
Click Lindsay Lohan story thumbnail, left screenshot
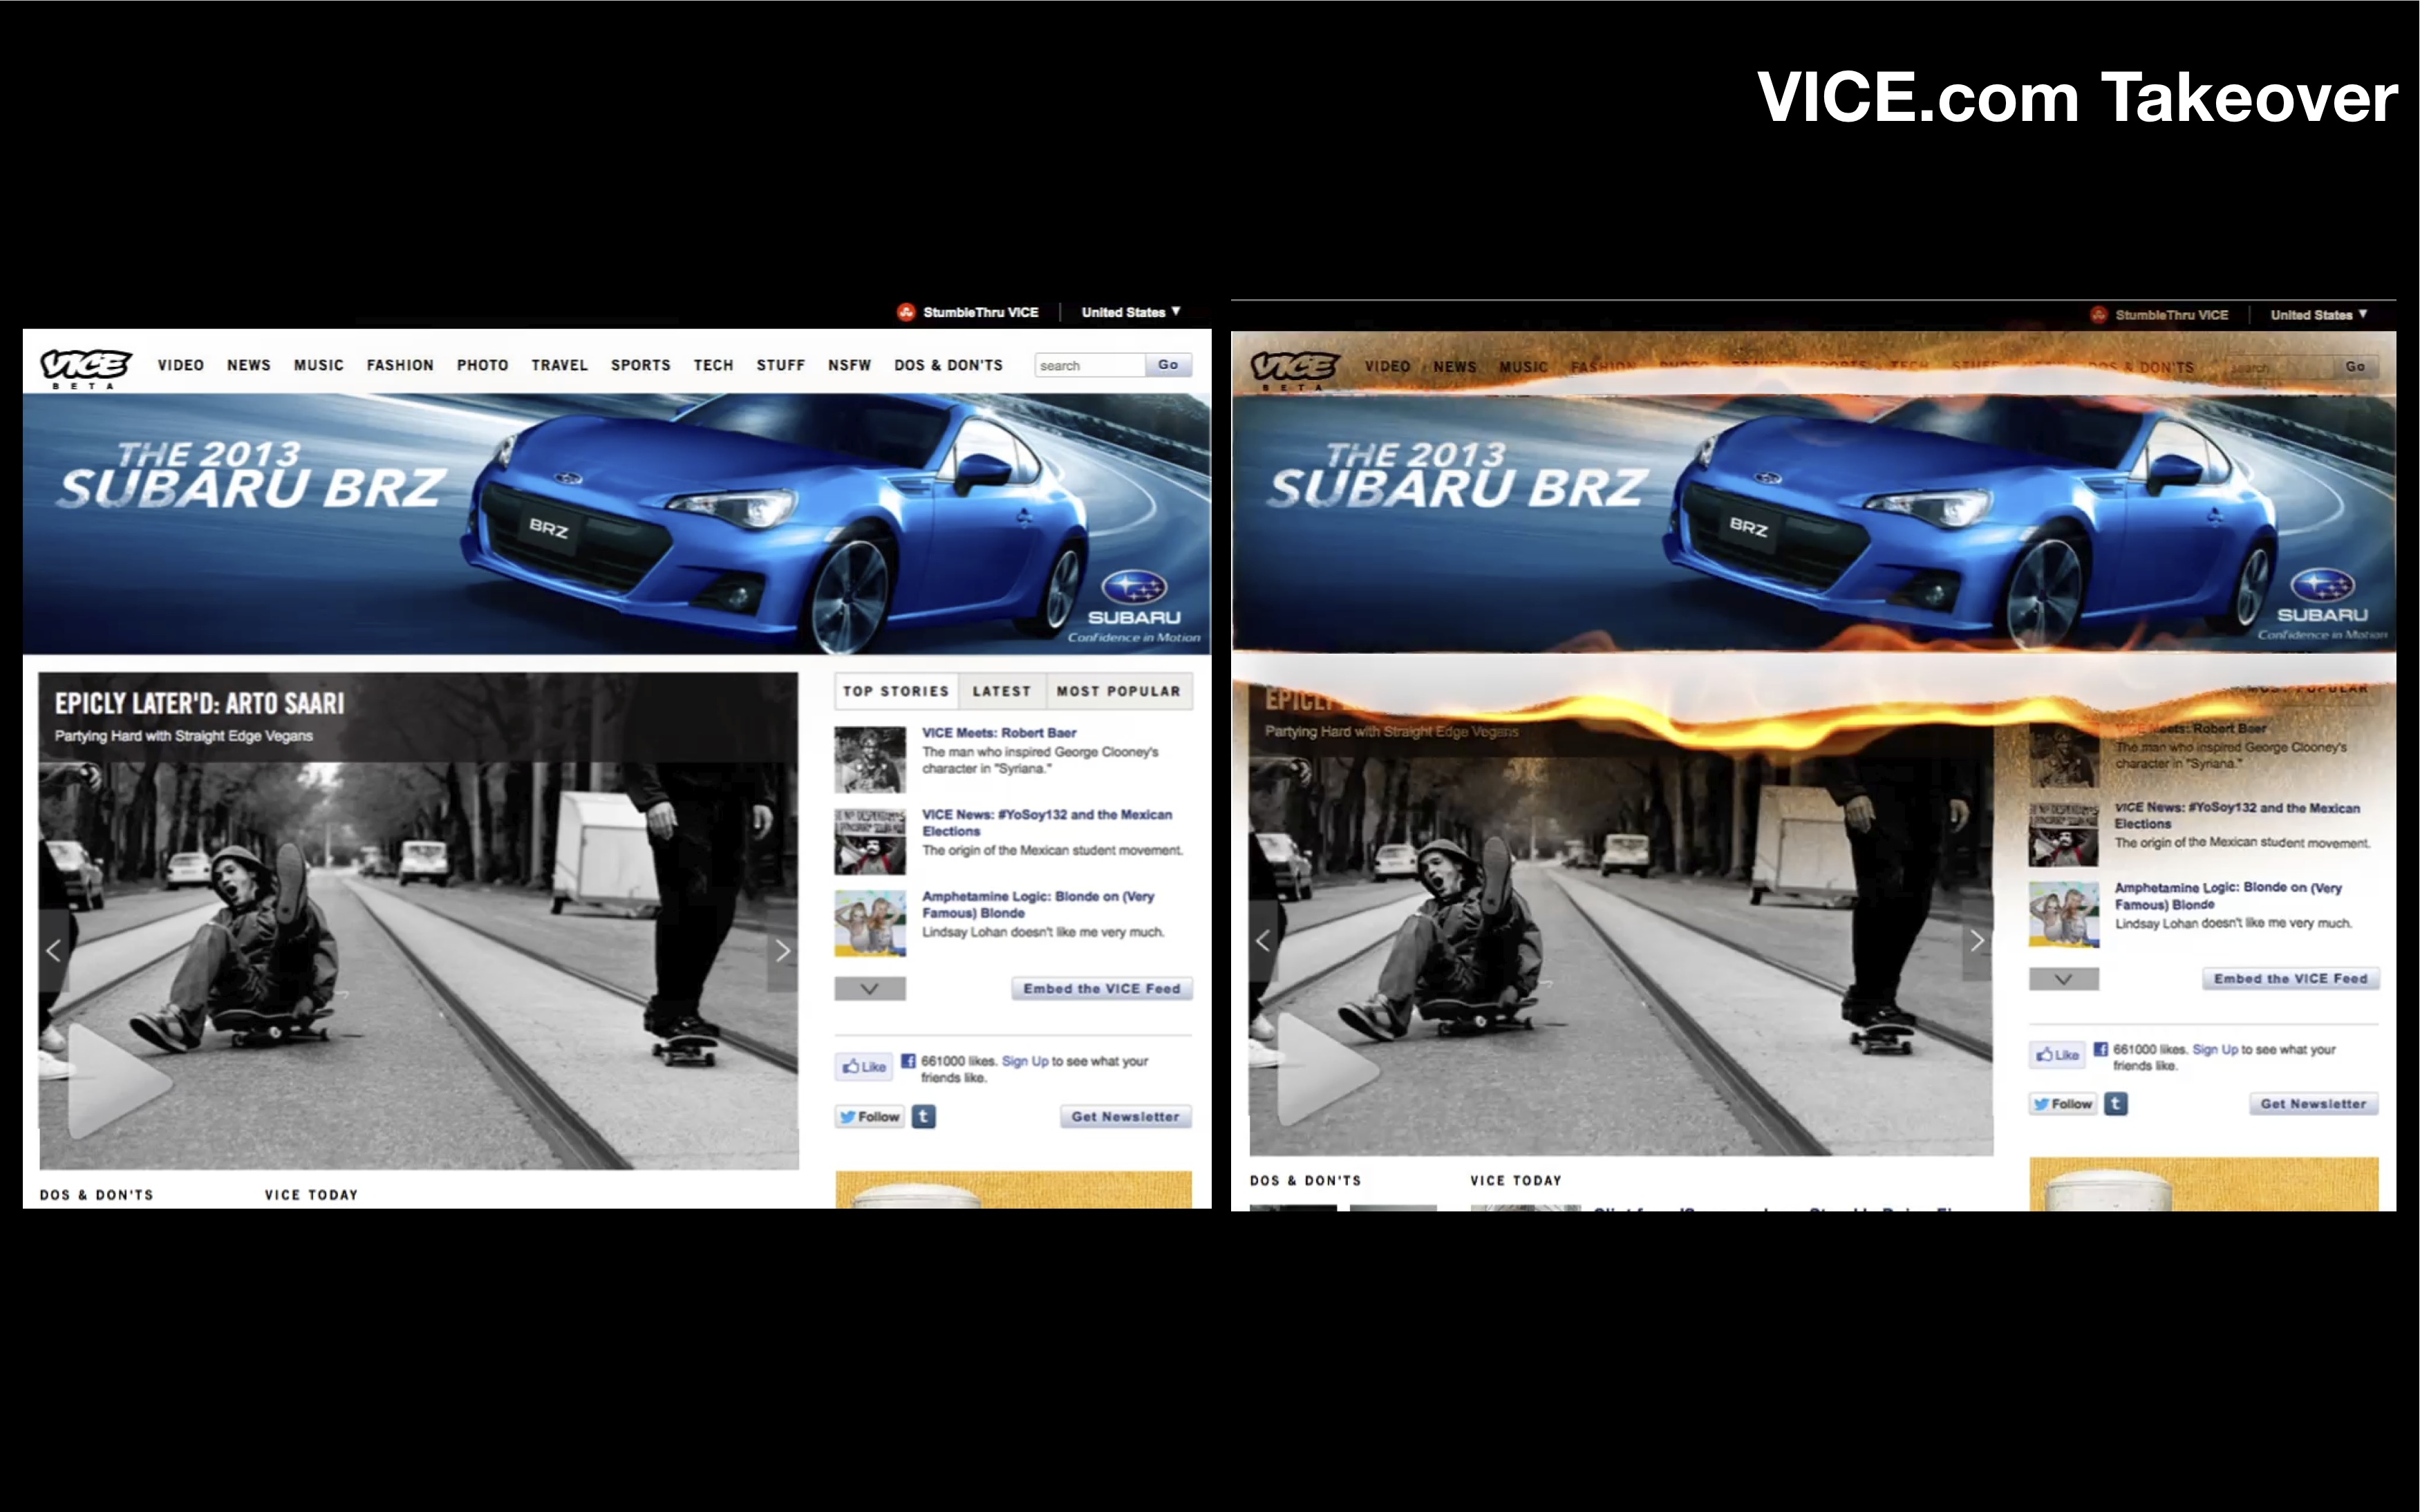point(870,923)
